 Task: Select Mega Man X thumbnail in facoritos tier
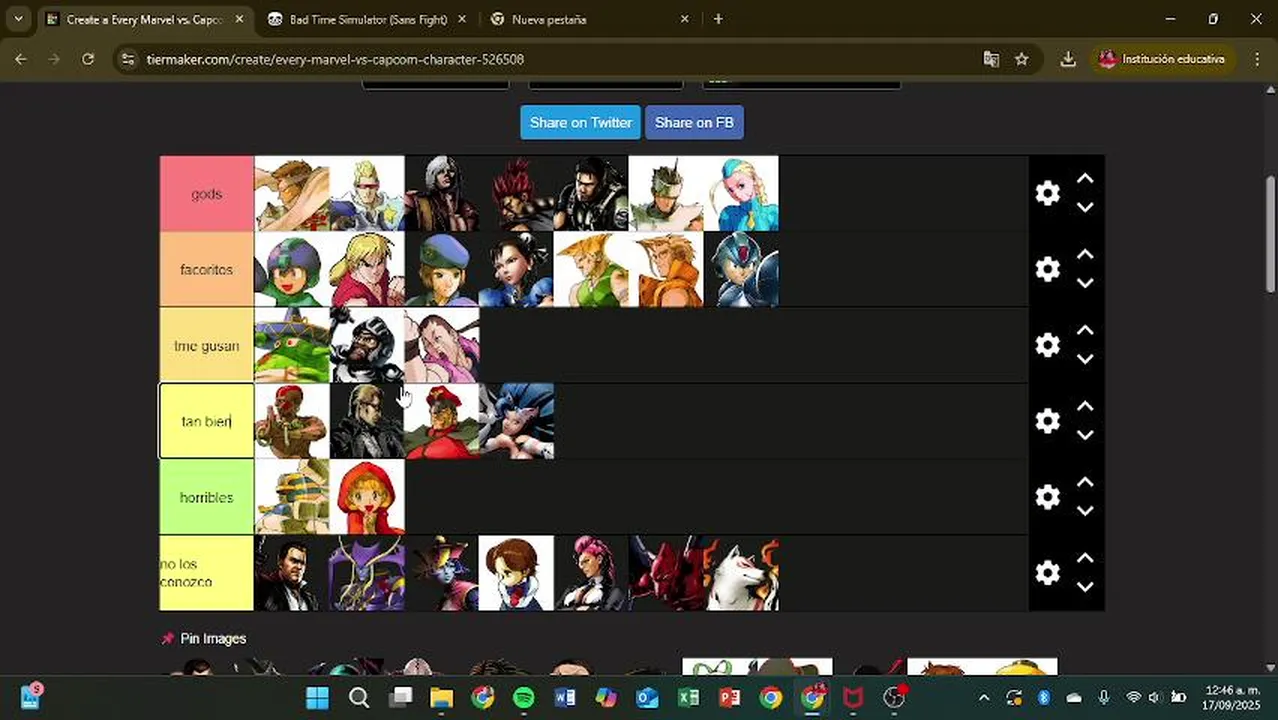click(x=741, y=269)
